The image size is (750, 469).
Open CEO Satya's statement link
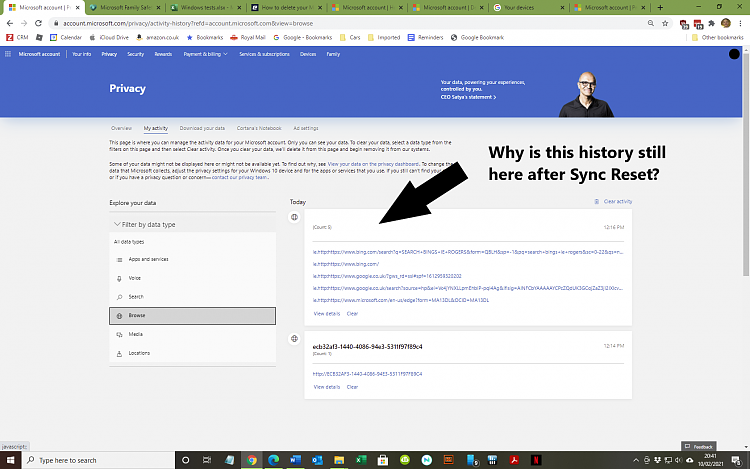tap(468, 97)
